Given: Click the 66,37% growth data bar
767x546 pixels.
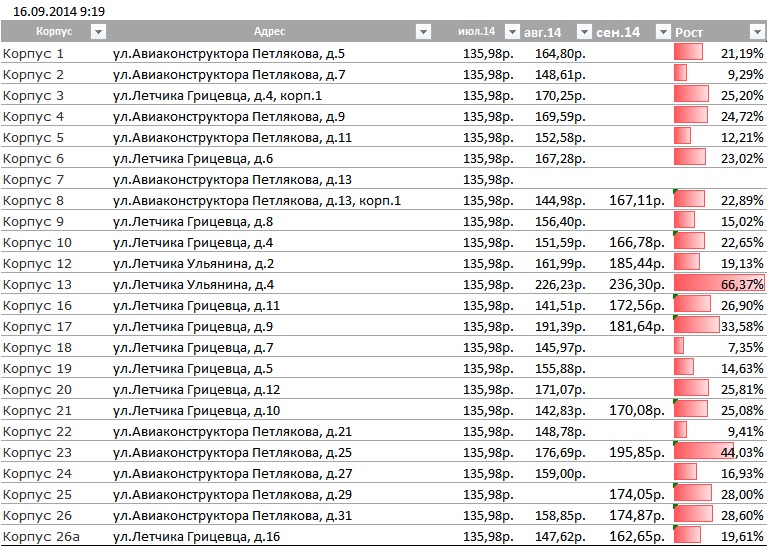Looking at the screenshot, I should [x=719, y=284].
